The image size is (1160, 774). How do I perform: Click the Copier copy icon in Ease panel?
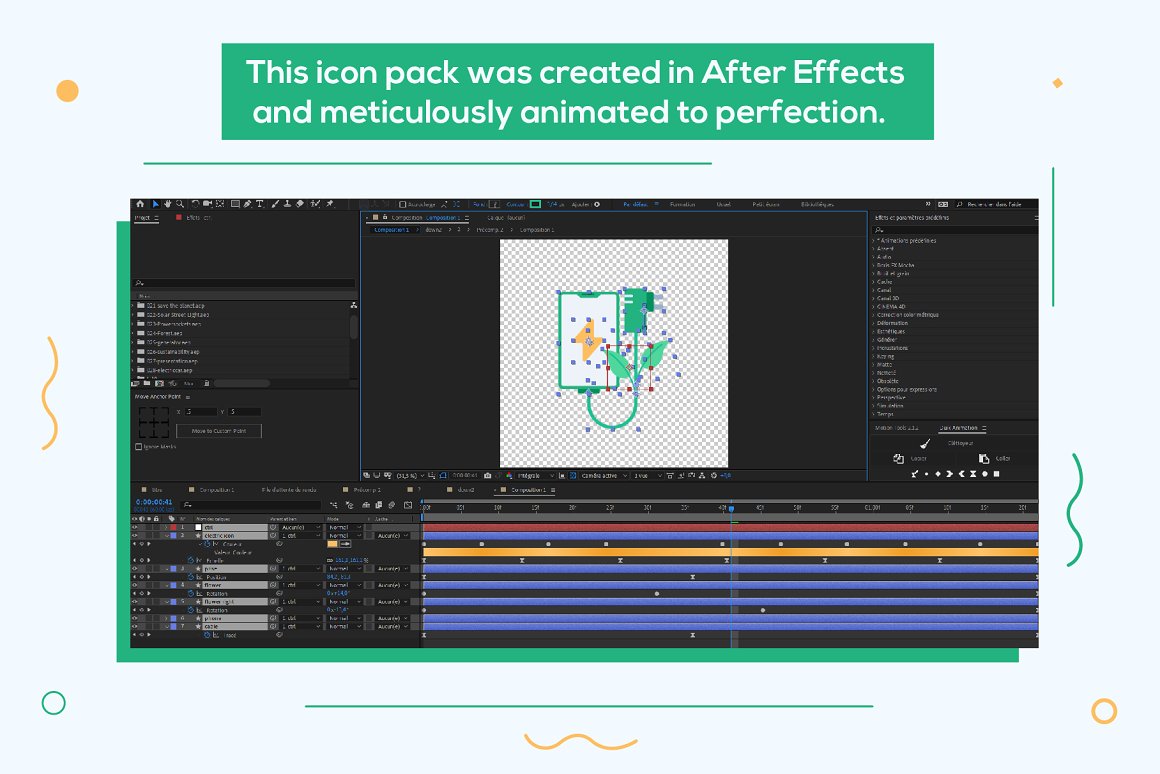[x=898, y=459]
